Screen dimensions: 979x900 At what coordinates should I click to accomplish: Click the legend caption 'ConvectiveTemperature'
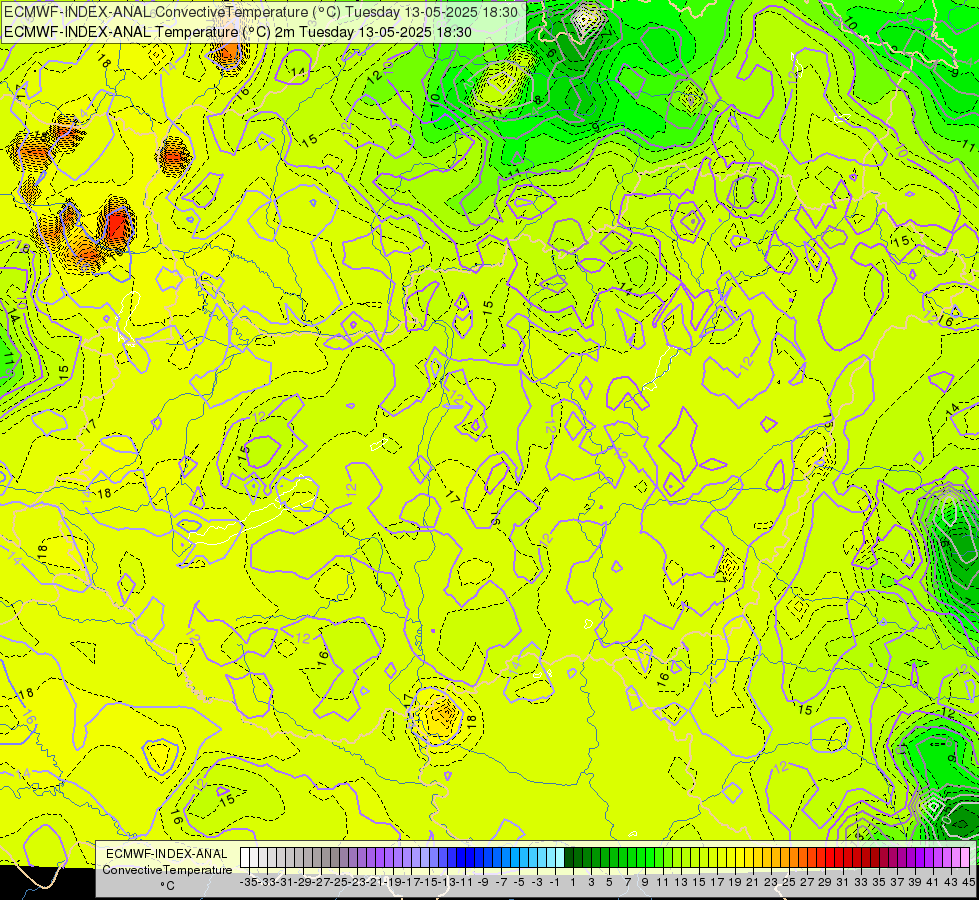[x=167, y=870]
